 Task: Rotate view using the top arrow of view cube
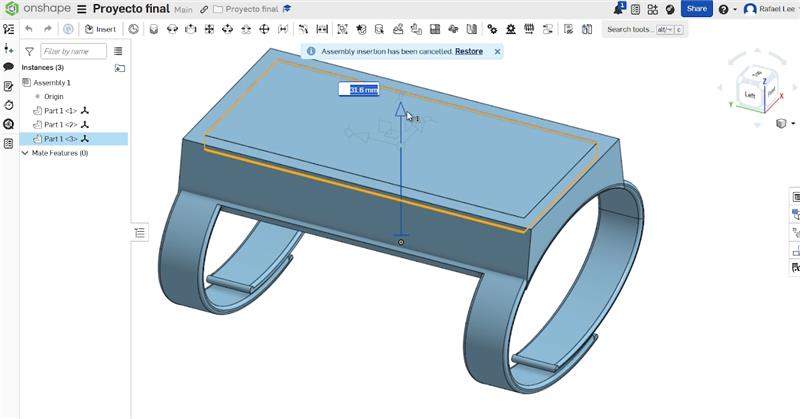tap(757, 52)
